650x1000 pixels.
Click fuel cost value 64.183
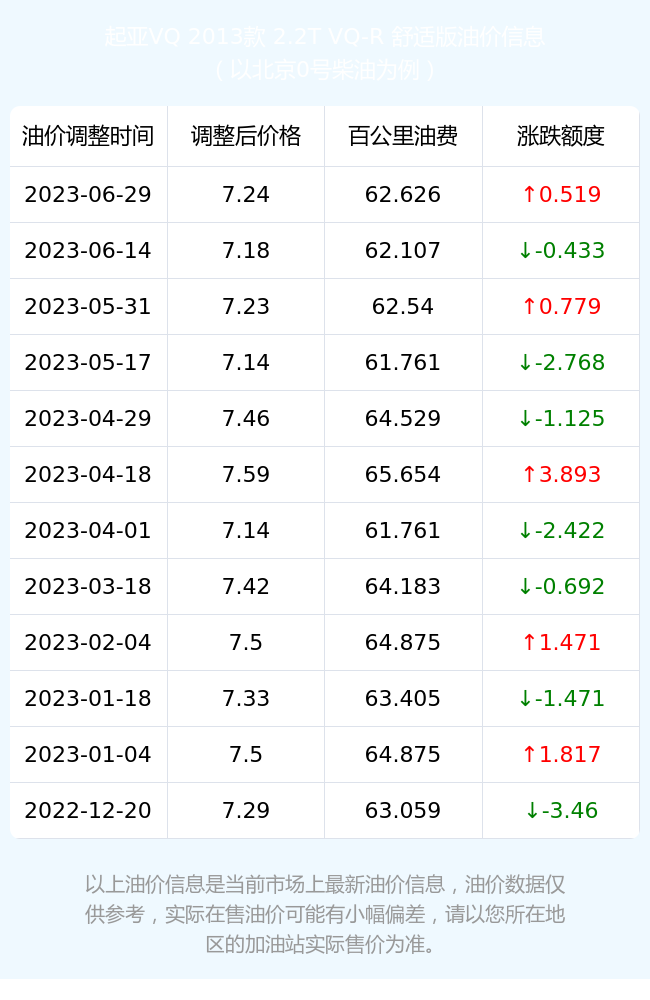pyautogui.click(x=403, y=587)
